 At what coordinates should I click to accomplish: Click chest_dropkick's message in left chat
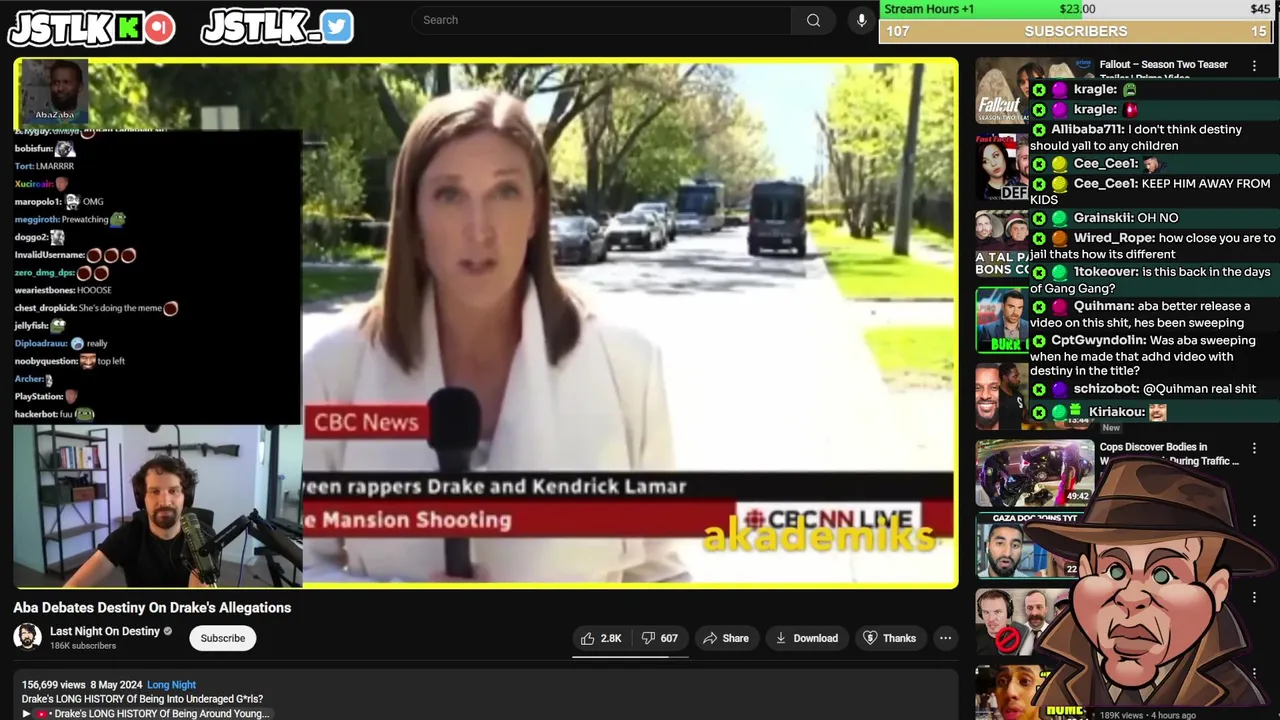point(96,308)
